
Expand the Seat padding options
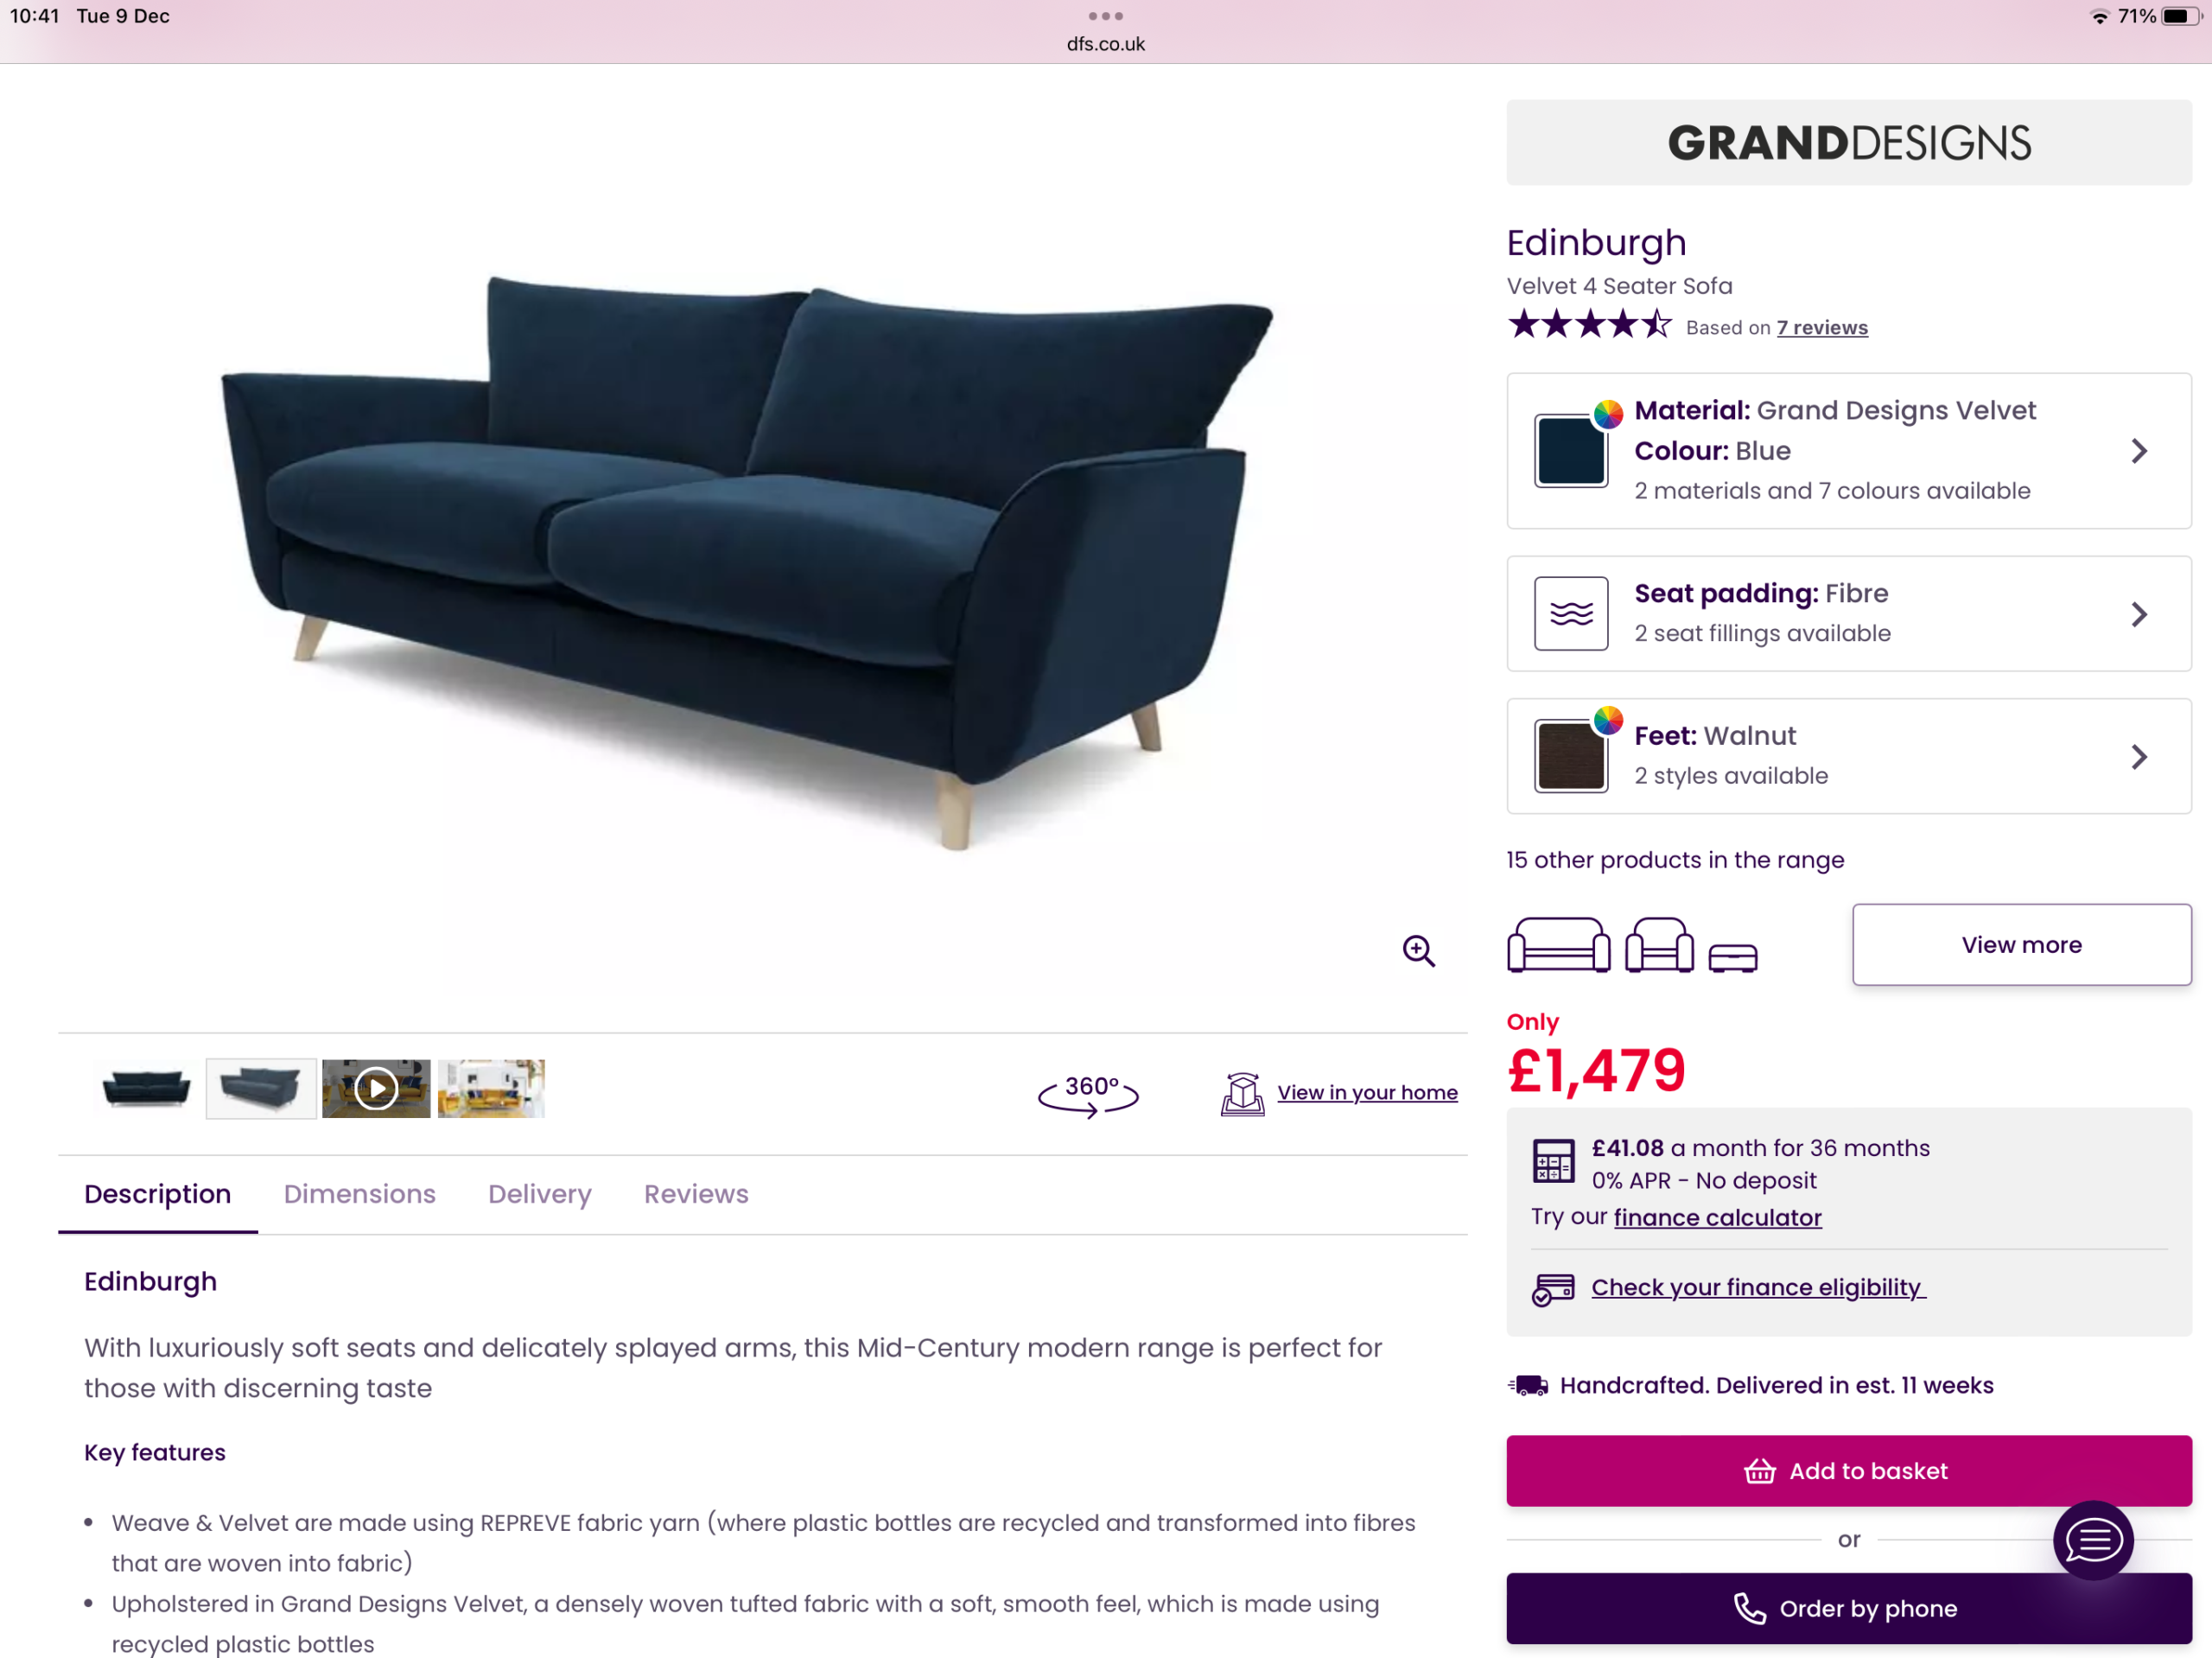pos(1849,613)
